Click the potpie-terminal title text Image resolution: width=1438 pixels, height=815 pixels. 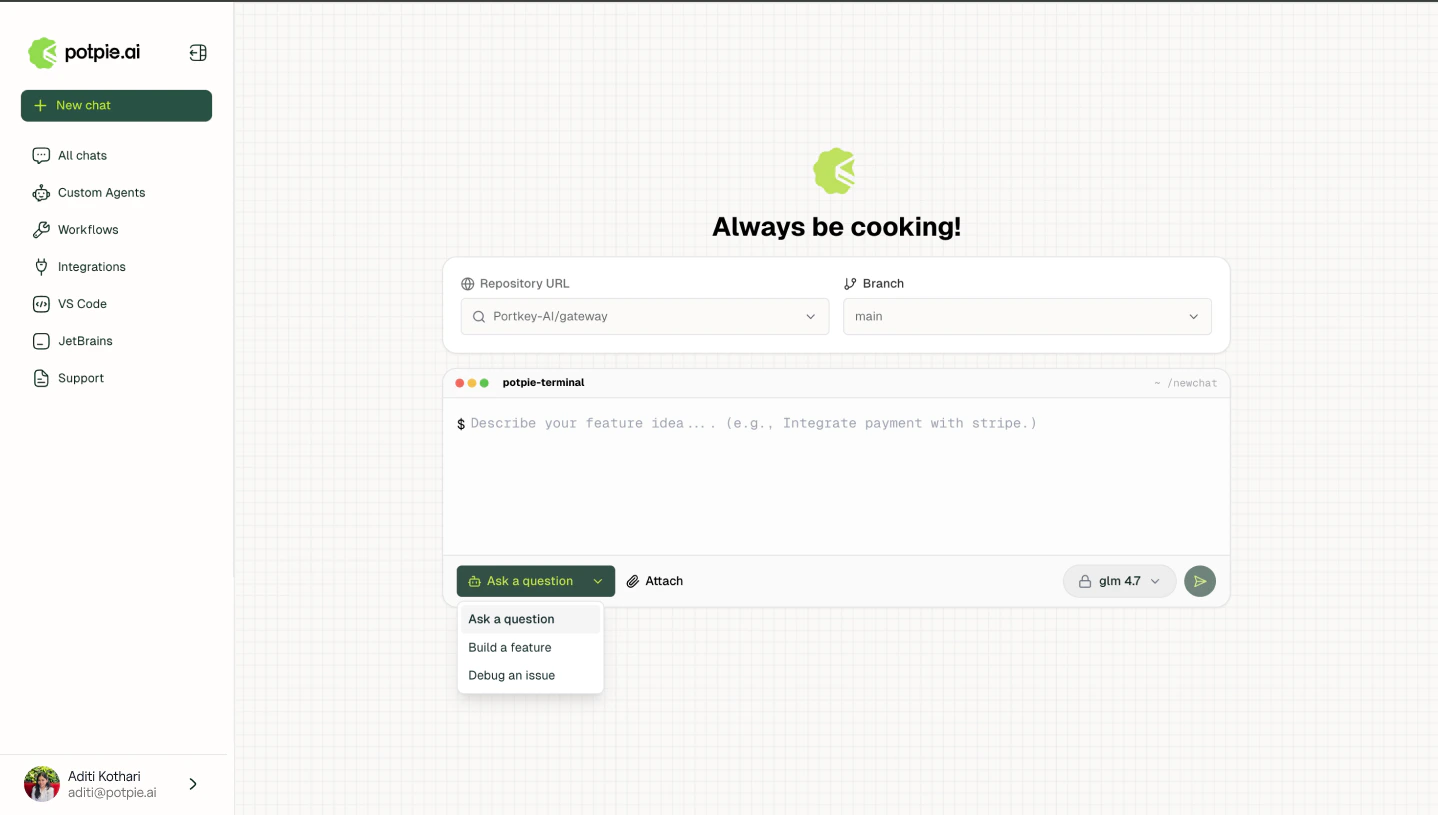point(543,383)
